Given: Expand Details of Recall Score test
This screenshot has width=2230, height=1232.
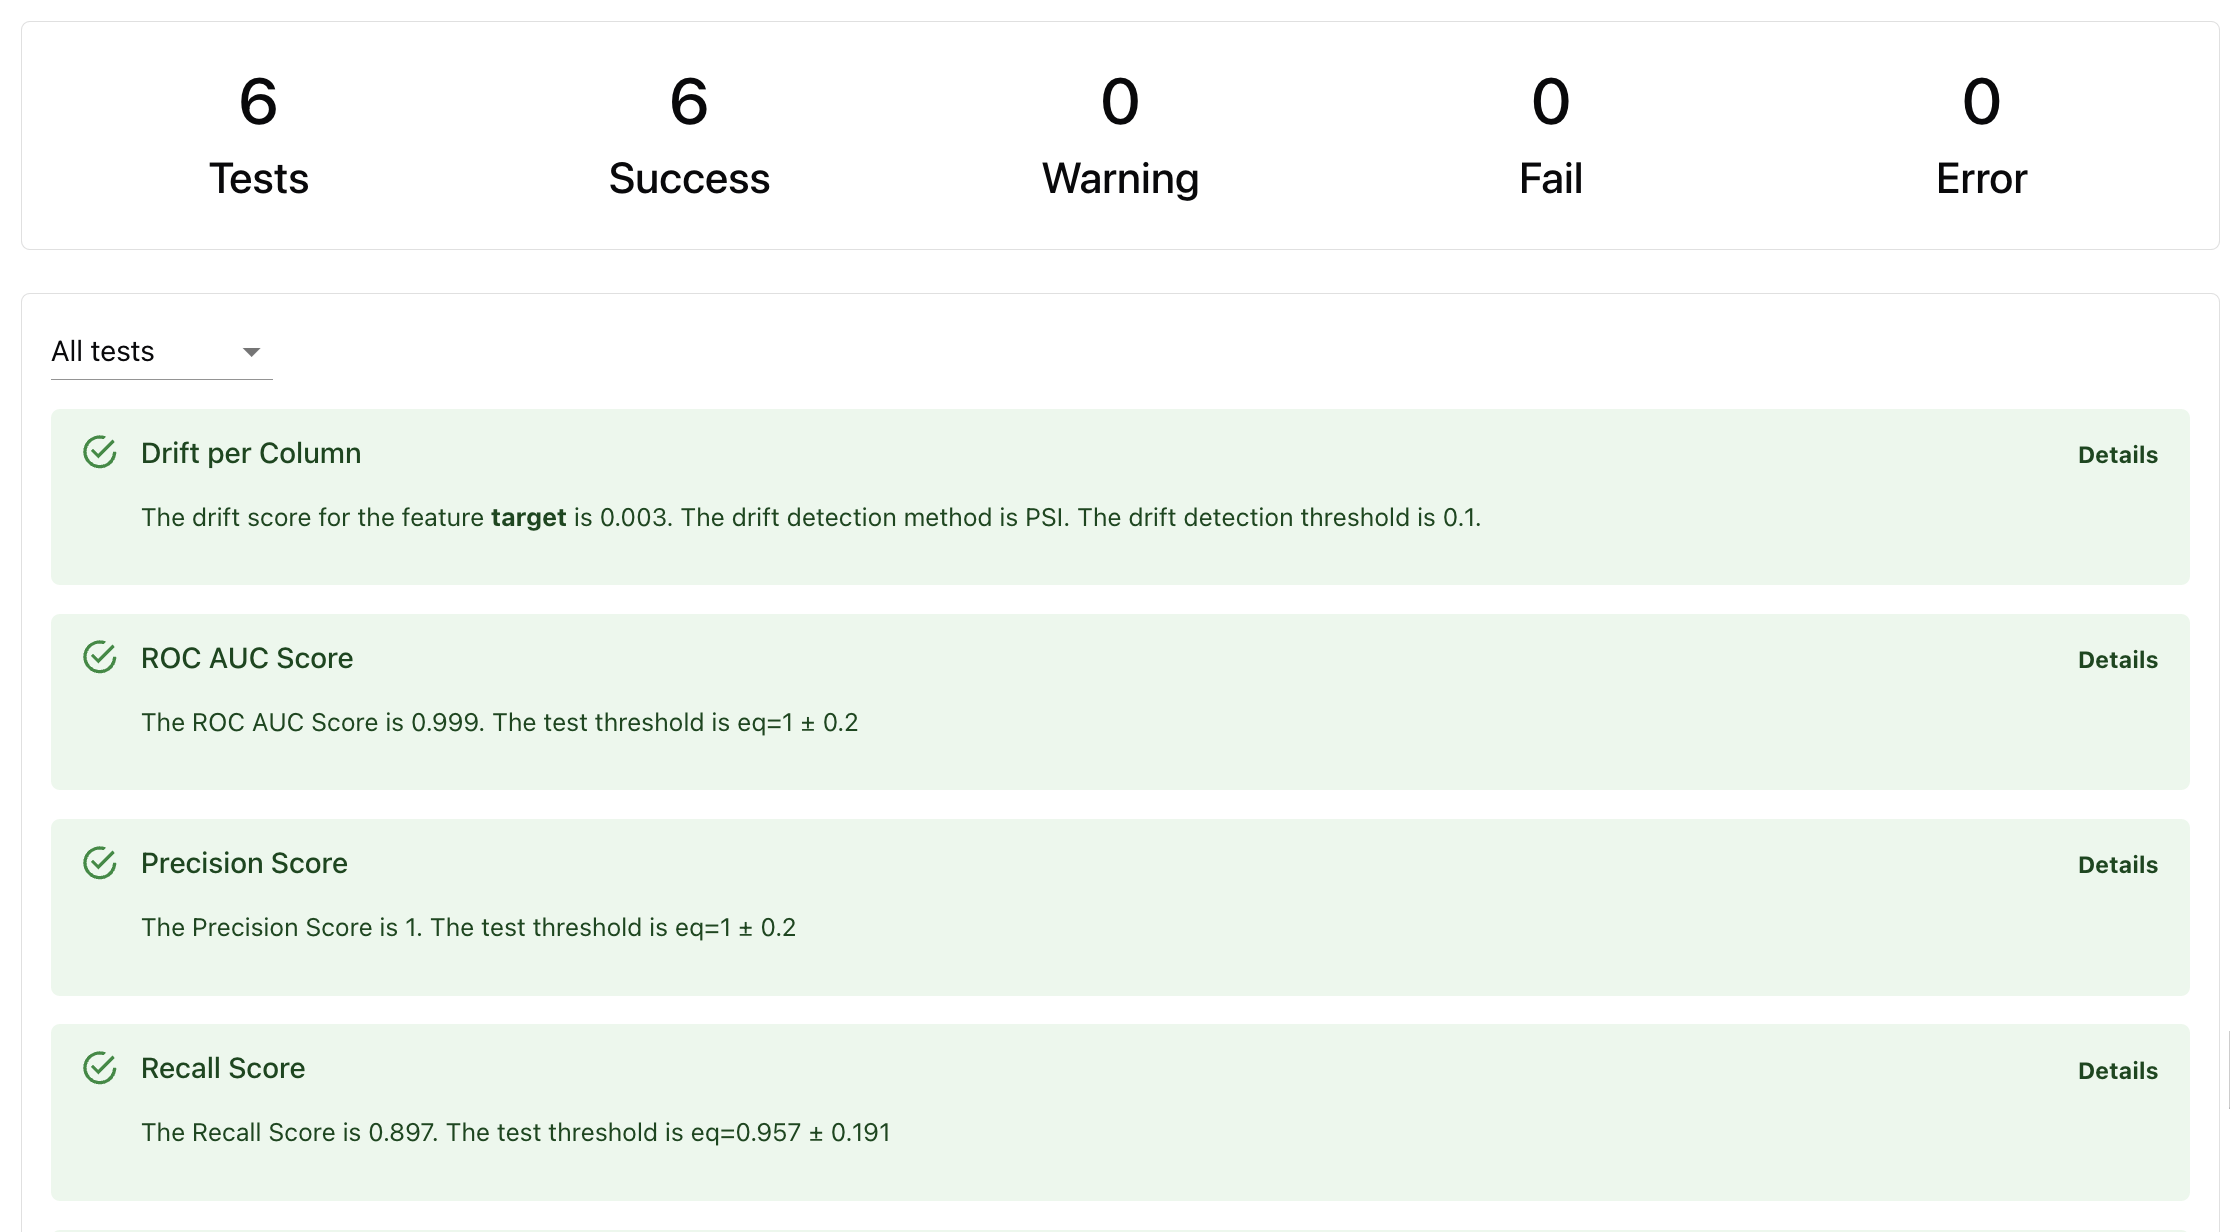Looking at the screenshot, I should coord(2117,1071).
